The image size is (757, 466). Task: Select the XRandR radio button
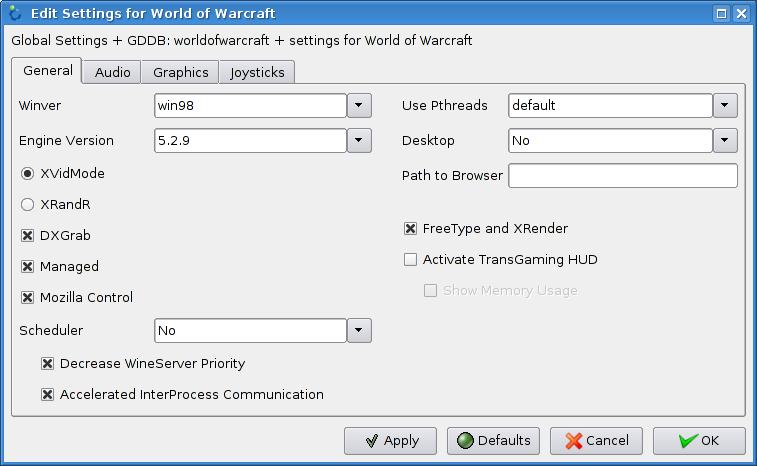(28, 204)
